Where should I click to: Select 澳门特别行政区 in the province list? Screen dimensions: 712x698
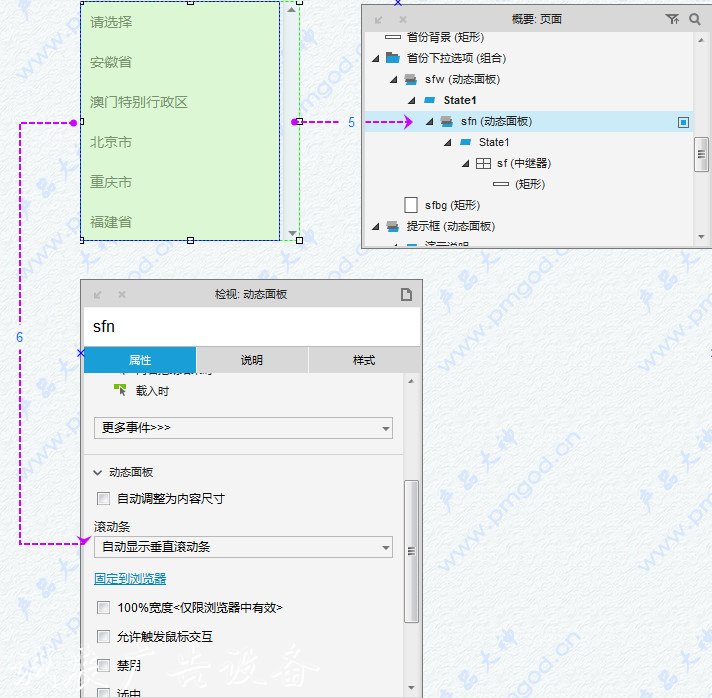coord(138,102)
